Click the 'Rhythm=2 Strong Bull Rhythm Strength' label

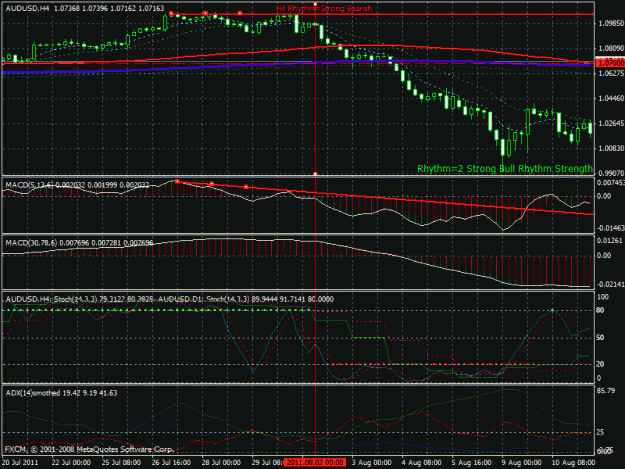tap(505, 169)
